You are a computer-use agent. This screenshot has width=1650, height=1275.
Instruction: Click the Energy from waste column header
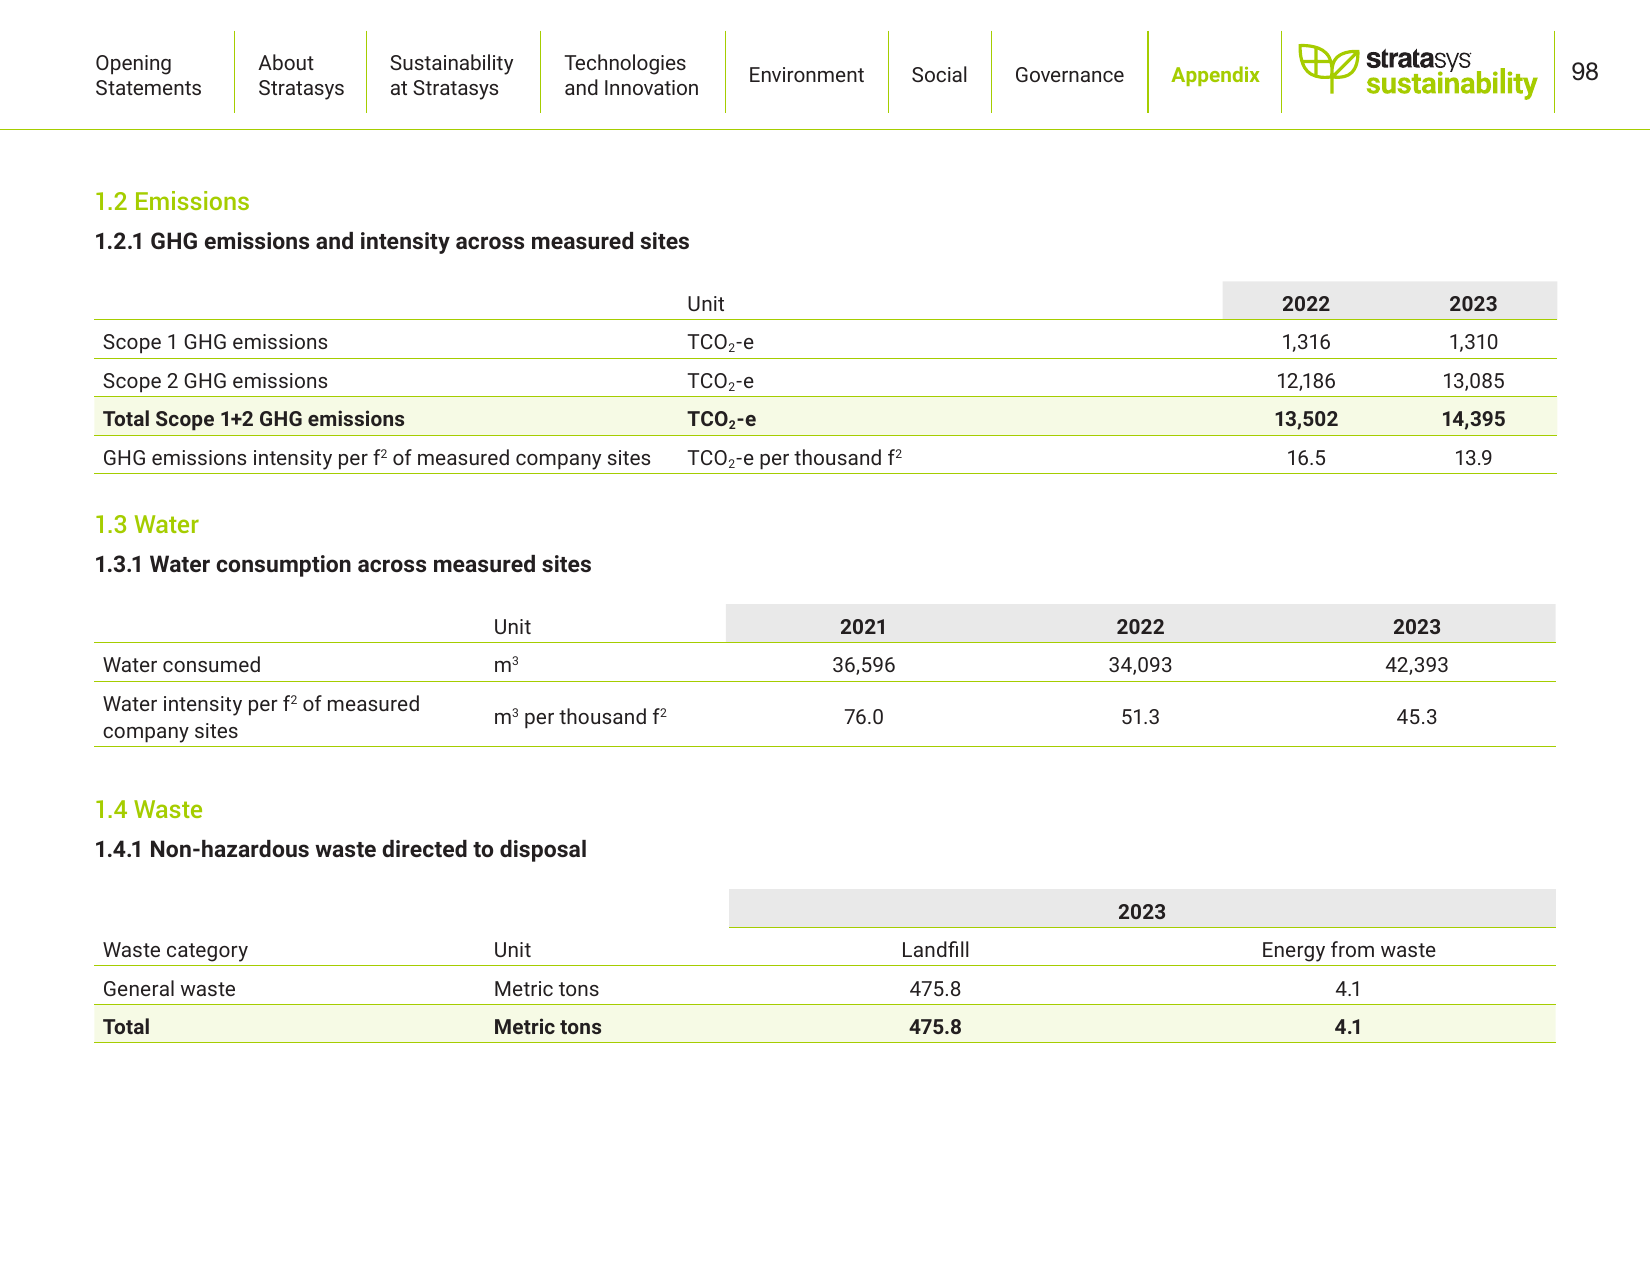(x=1348, y=950)
